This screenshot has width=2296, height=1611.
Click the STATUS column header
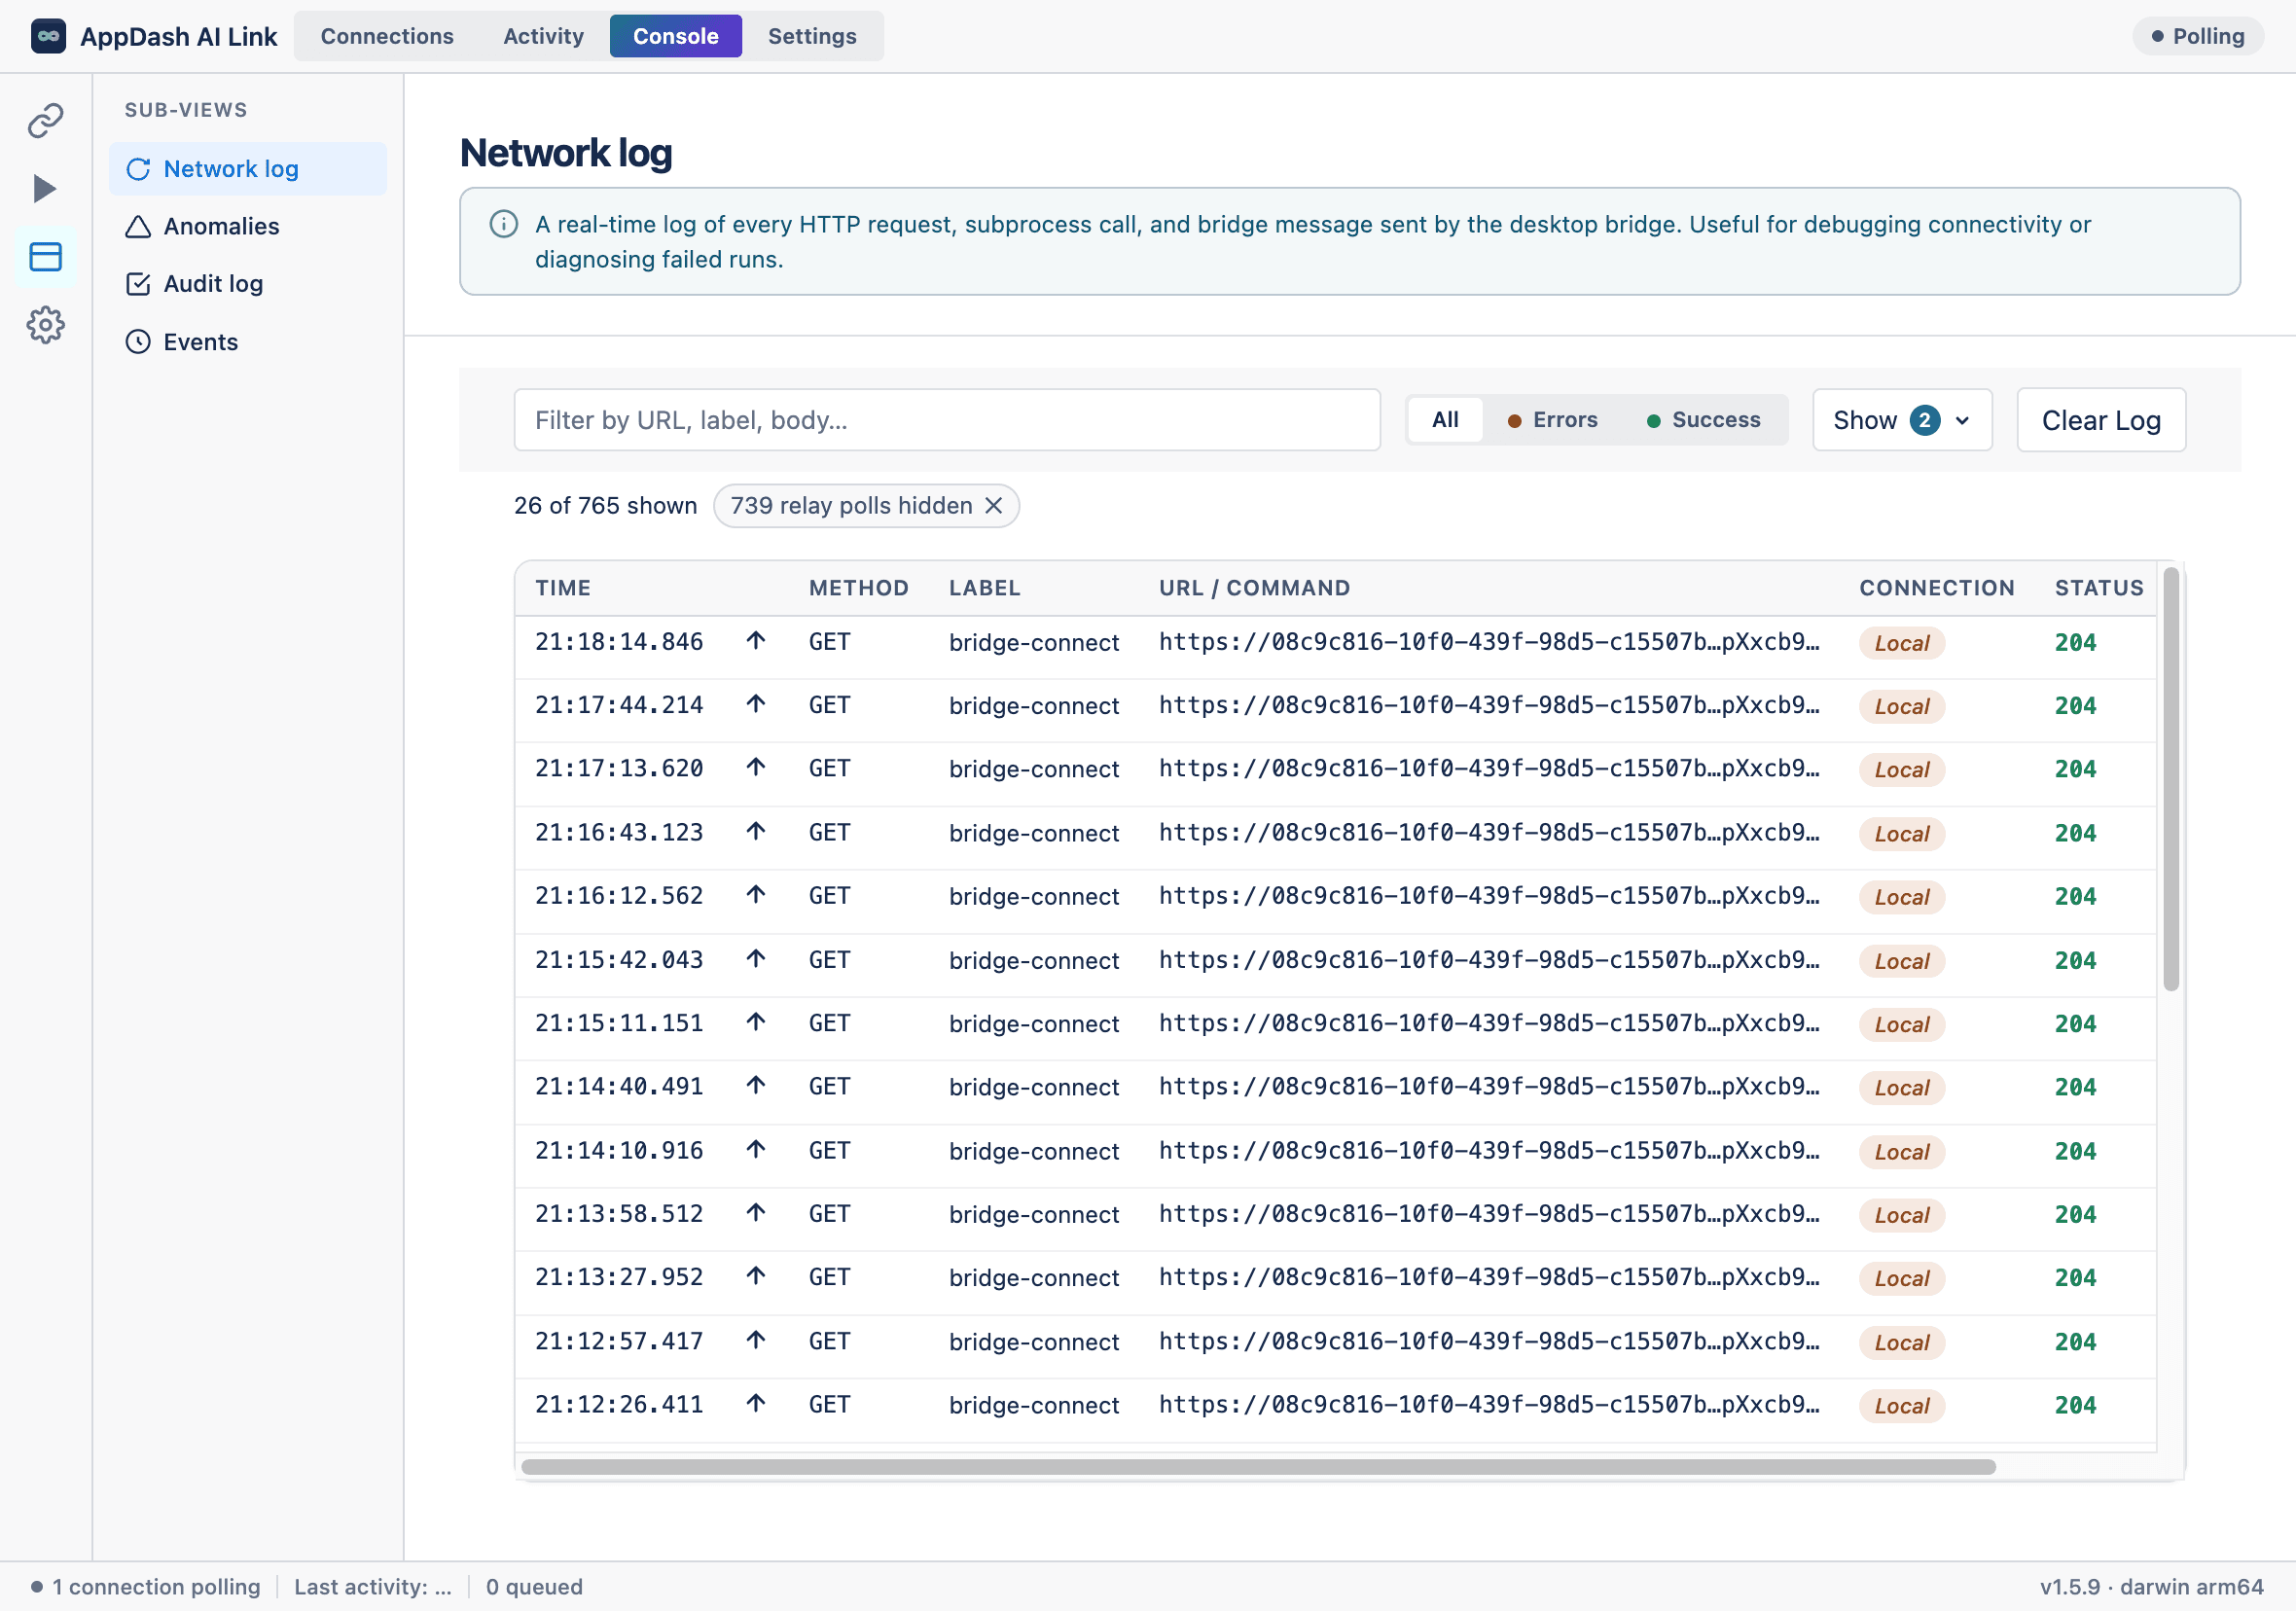pyautogui.click(x=2099, y=588)
